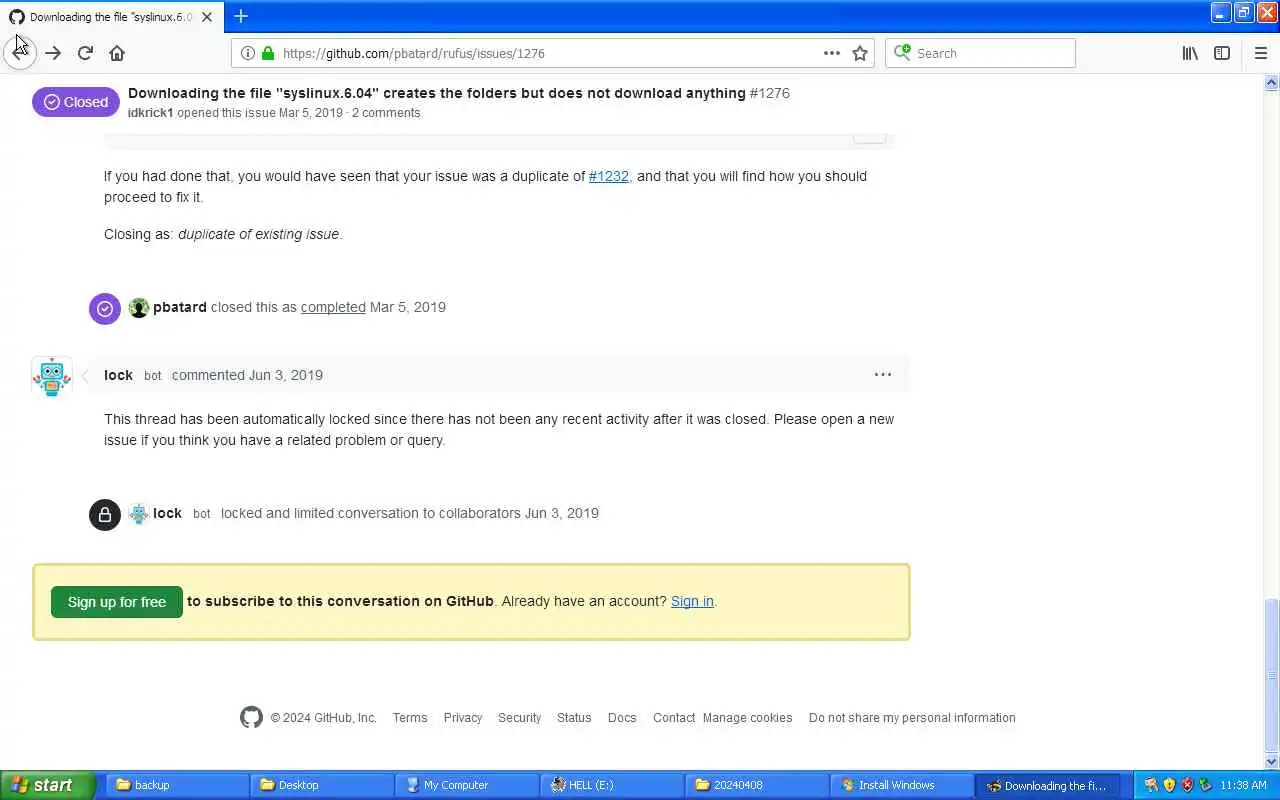Switch to 'Install Windows' taskbar item
The image size is (1280, 800).
(901, 785)
